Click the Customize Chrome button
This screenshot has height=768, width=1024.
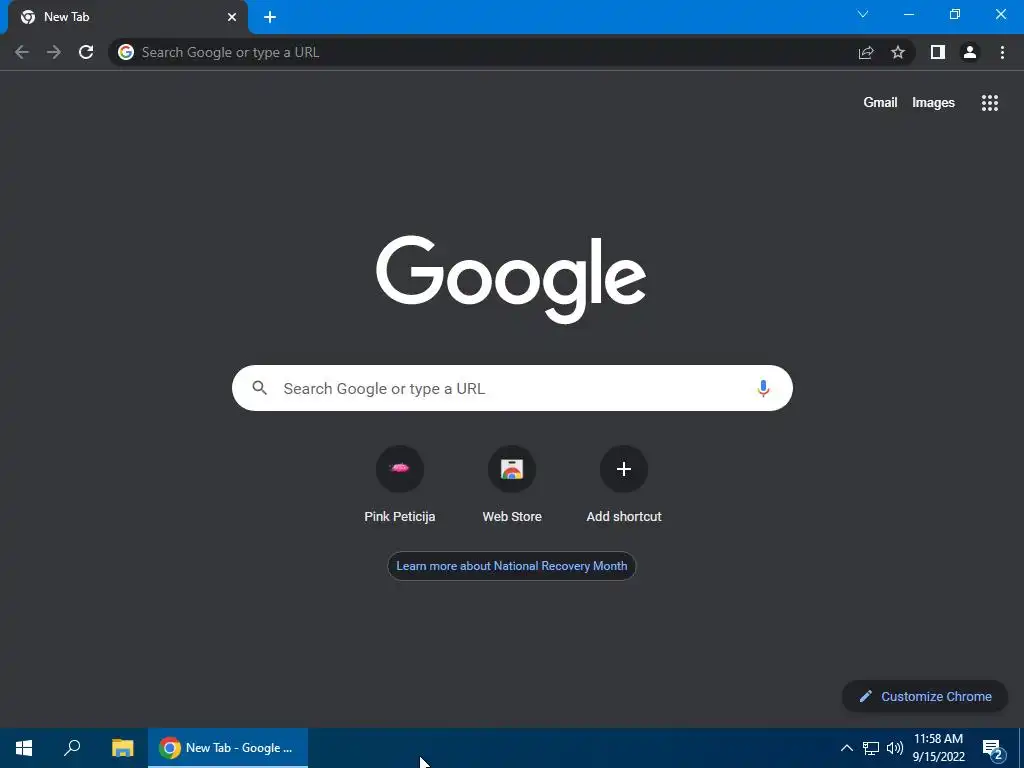coord(925,697)
